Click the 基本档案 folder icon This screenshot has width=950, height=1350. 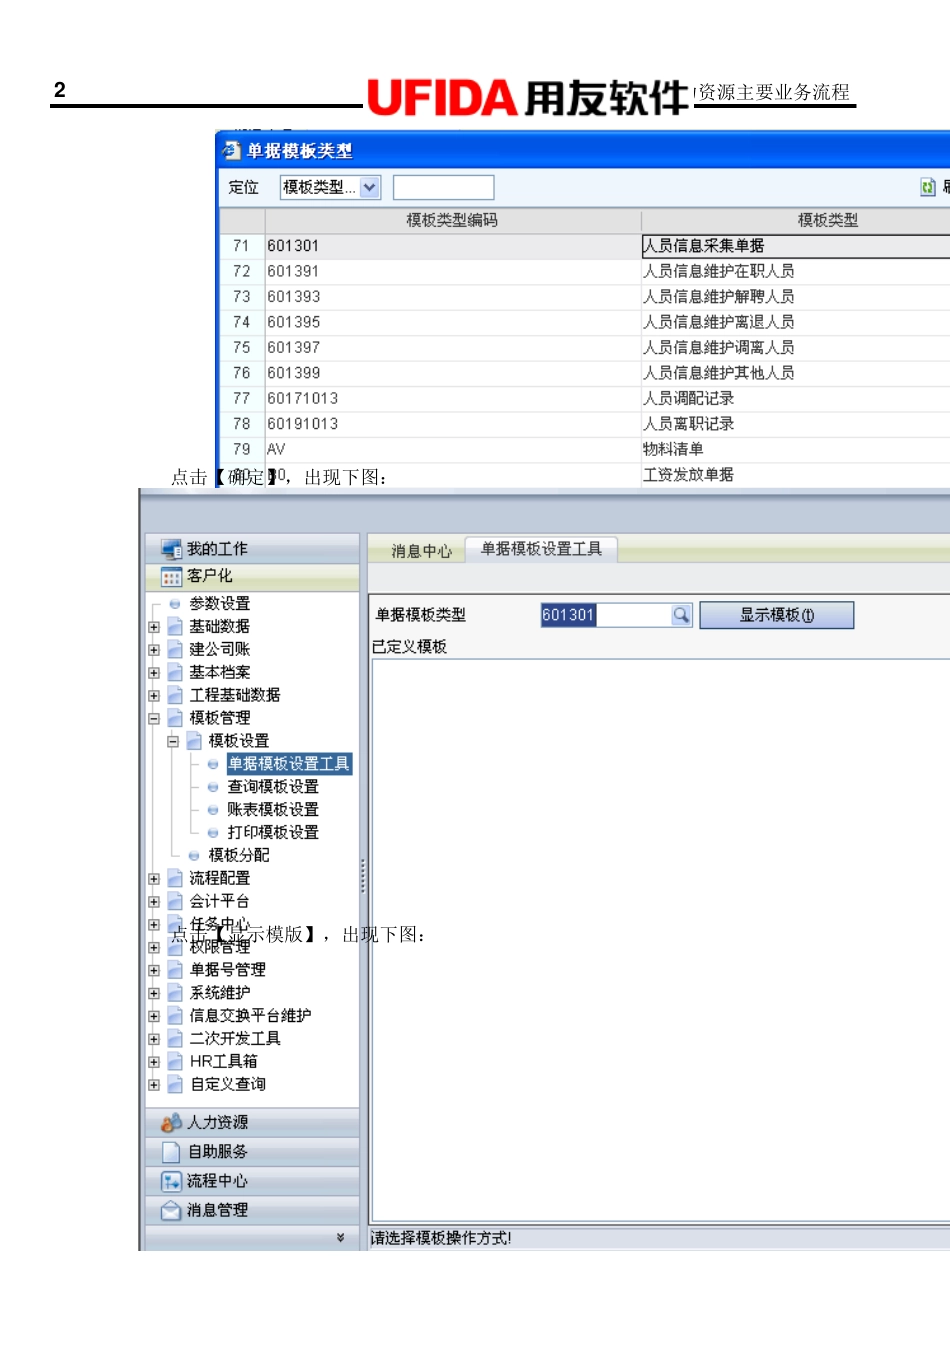[175, 672]
